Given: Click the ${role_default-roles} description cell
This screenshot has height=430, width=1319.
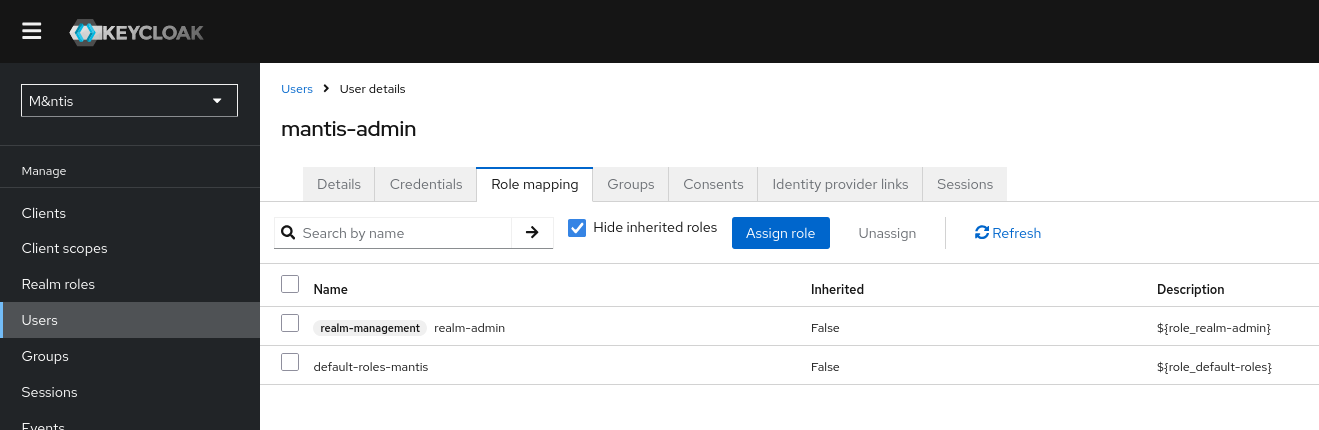Looking at the screenshot, I should 1214,367.
